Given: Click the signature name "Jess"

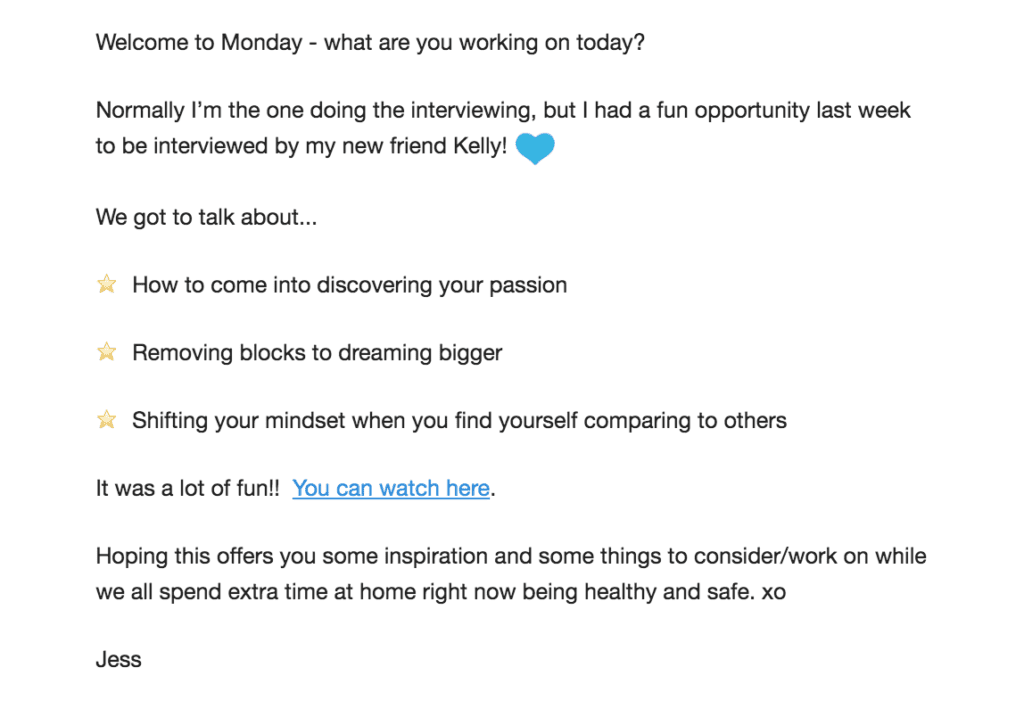Looking at the screenshot, I should pyautogui.click(x=118, y=660).
